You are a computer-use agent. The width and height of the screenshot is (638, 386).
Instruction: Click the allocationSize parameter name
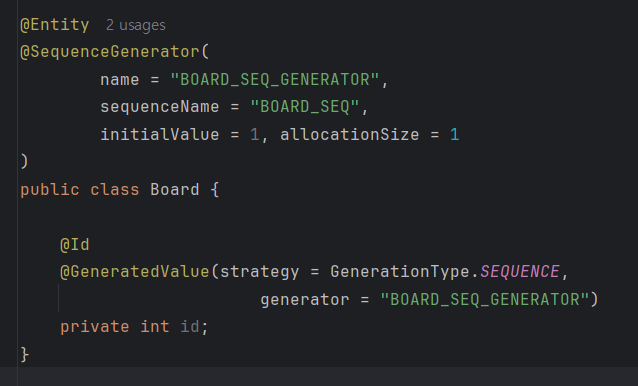350,135
